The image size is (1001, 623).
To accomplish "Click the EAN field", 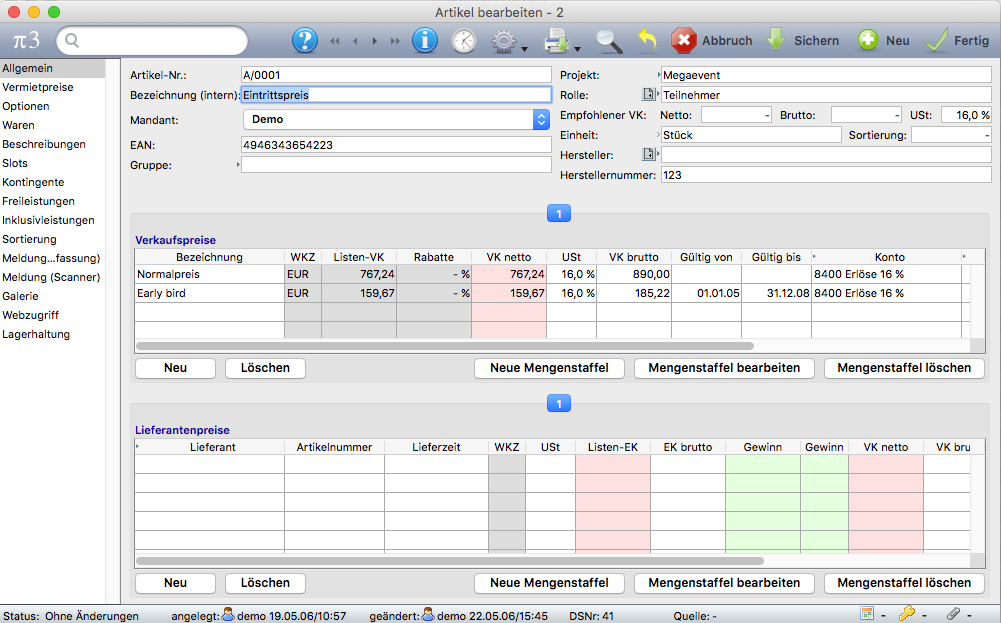I will click(396, 145).
